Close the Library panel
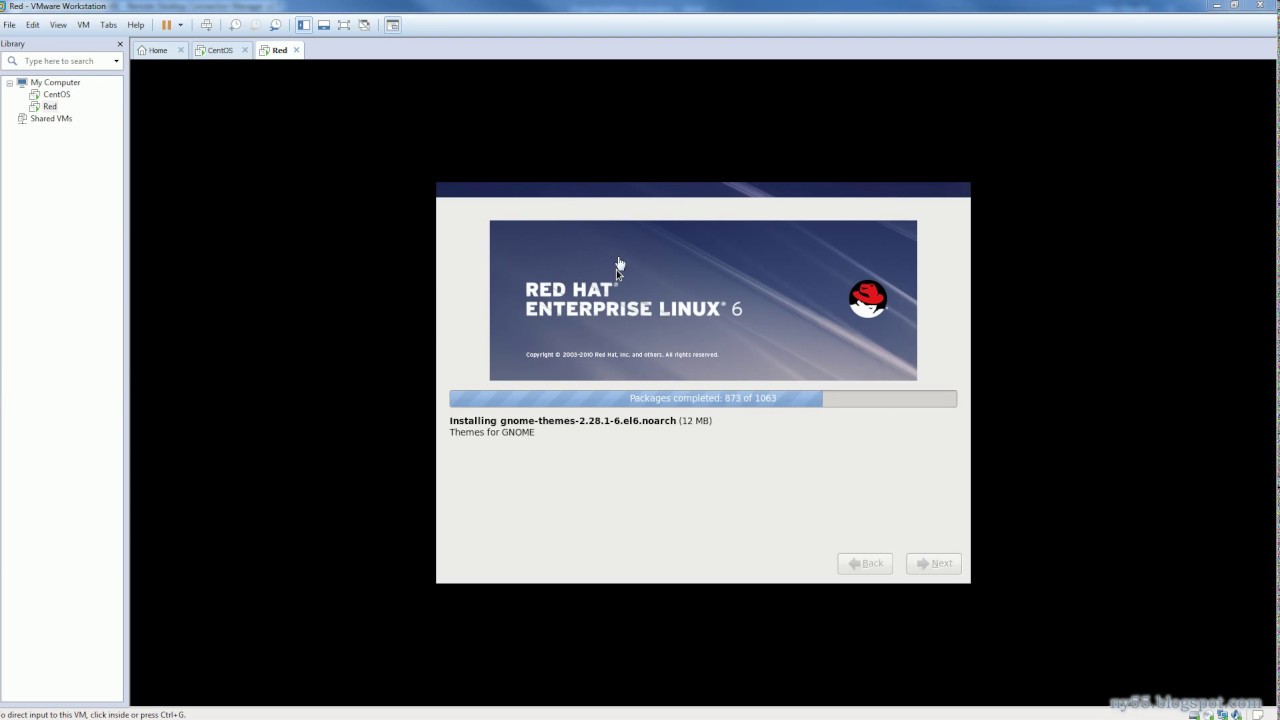 (x=120, y=44)
